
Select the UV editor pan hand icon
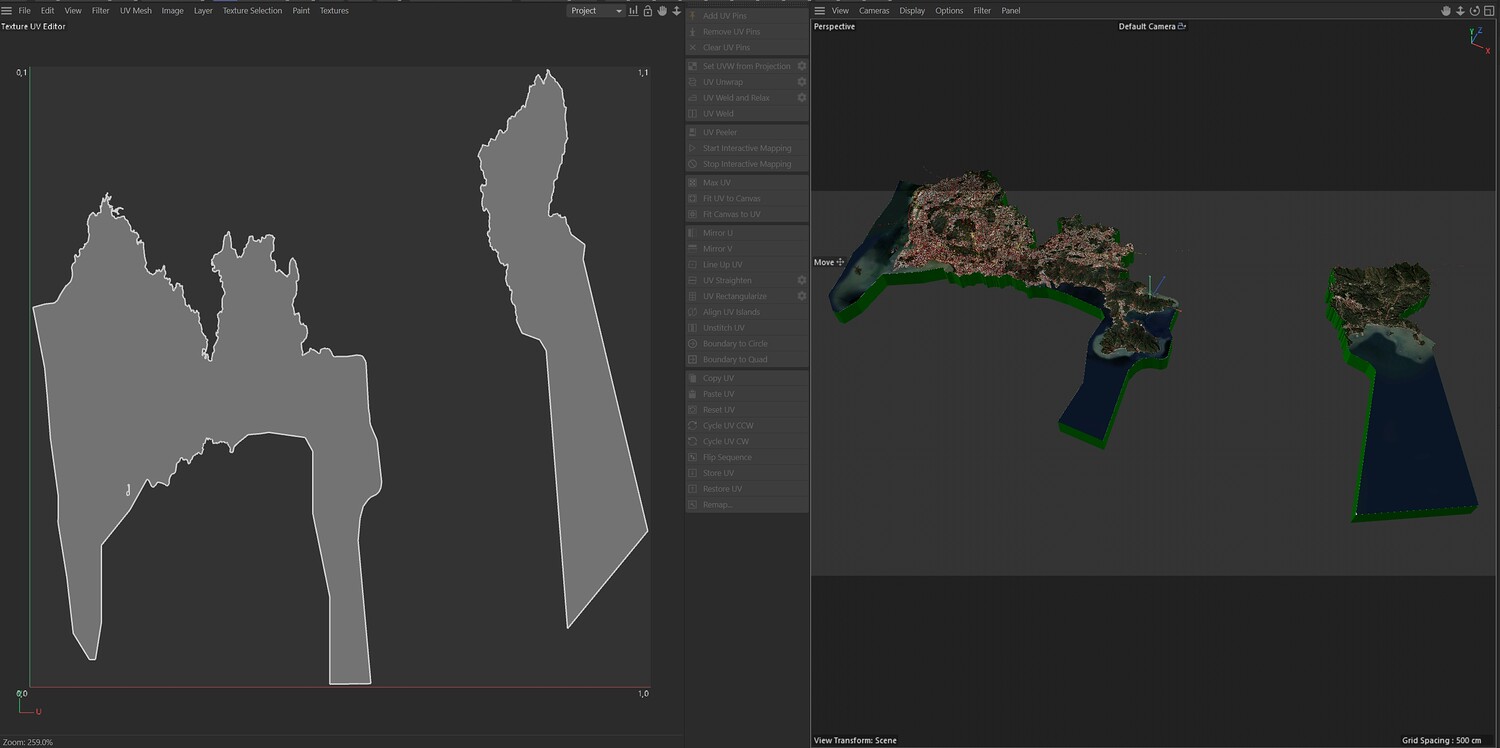pos(662,11)
